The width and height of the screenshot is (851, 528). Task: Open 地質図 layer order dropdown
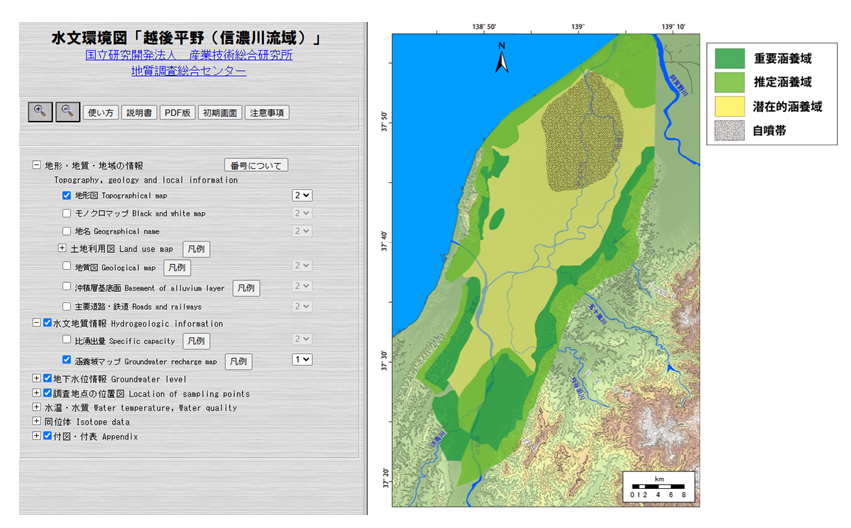coord(302,266)
